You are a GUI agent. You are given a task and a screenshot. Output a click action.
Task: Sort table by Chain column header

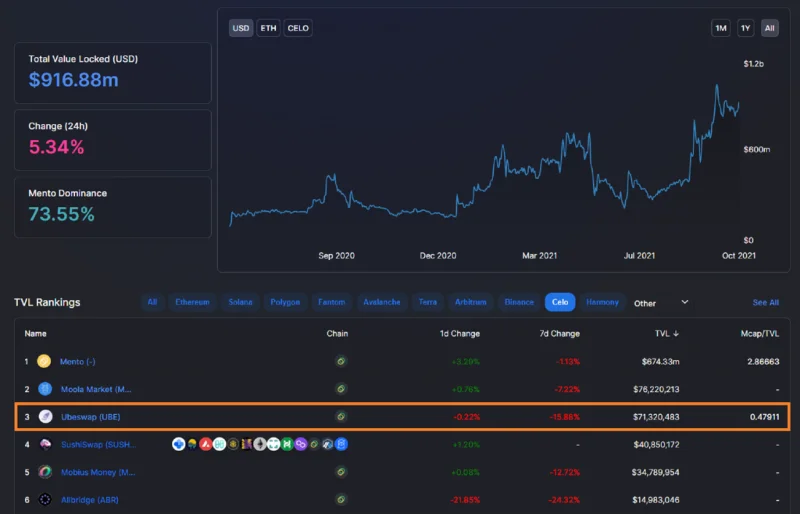click(337, 333)
